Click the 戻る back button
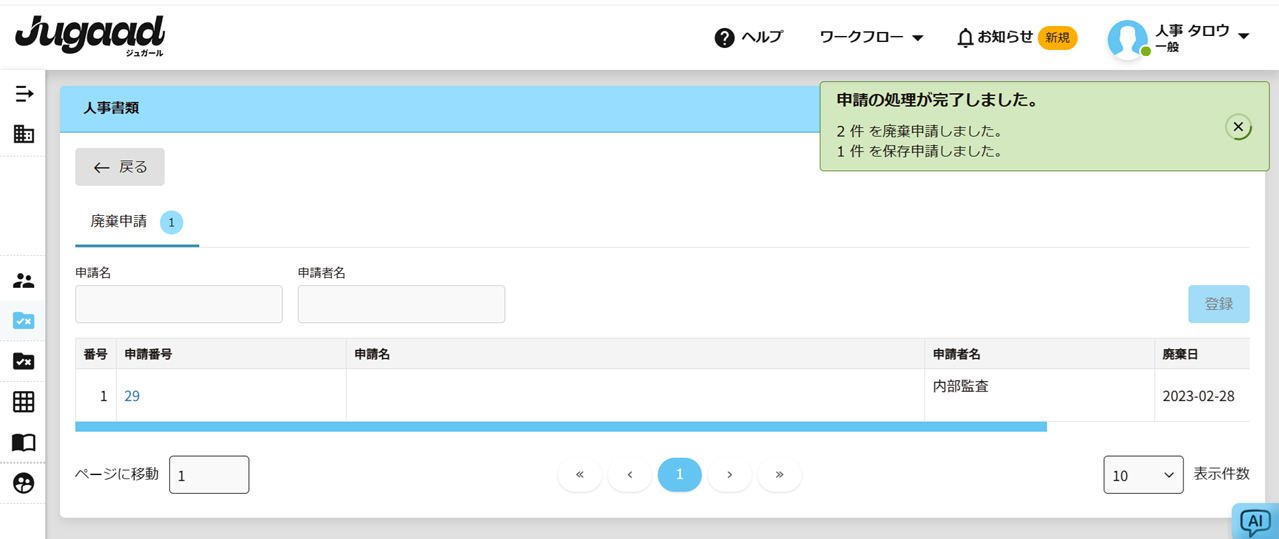 pyautogui.click(x=120, y=167)
